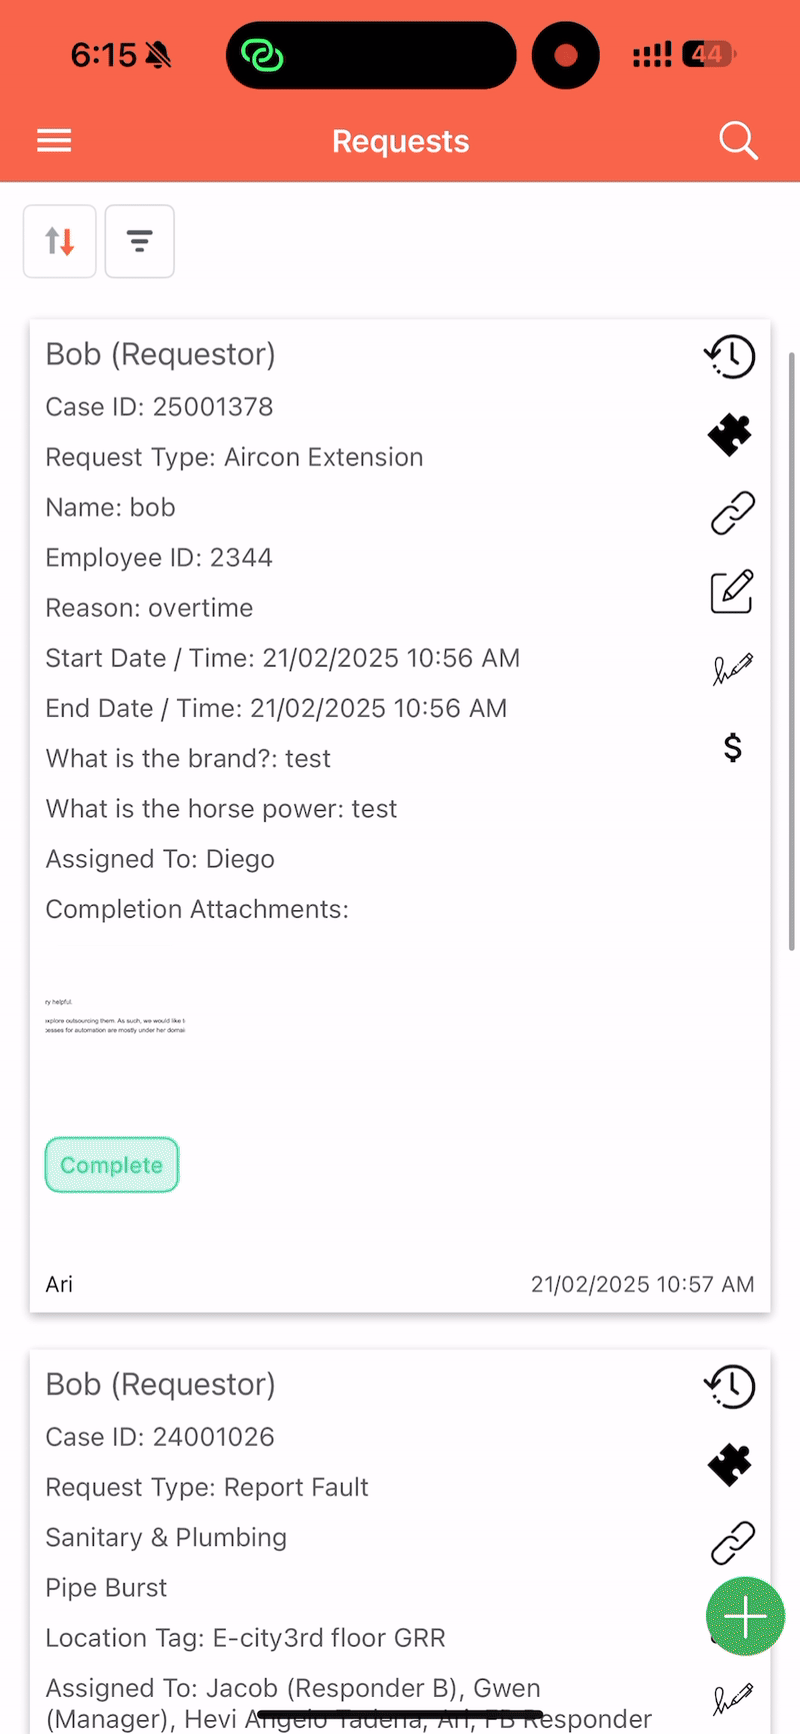Viewport: 800px width, 1734px height.
Task: Tap puzzle piece icon on Aircon Extension request
Action: click(730, 435)
